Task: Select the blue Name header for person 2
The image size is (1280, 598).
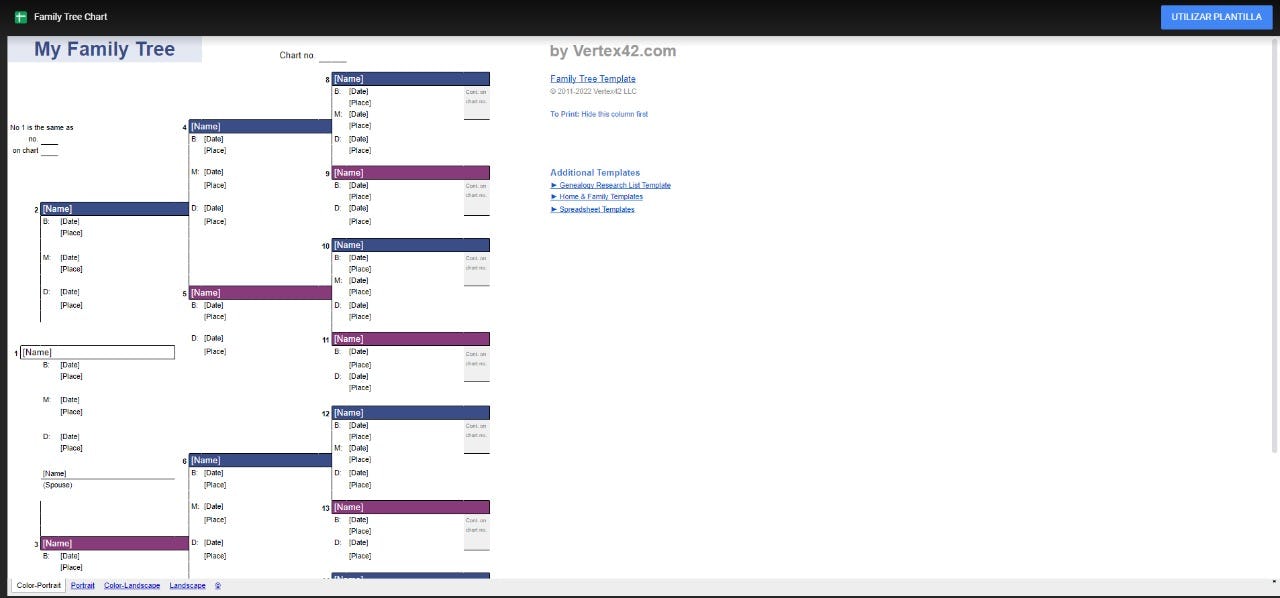Action: pos(114,209)
